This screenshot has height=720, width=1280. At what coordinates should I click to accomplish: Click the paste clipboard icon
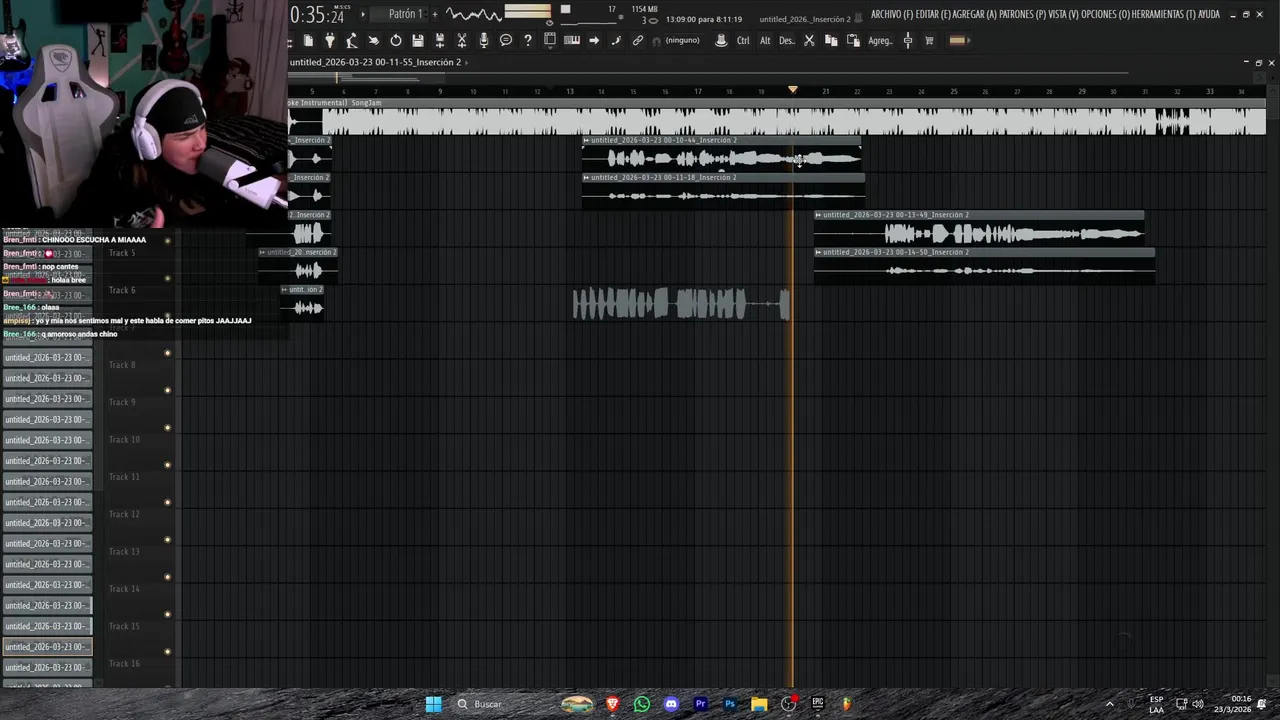click(x=853, y=40)
